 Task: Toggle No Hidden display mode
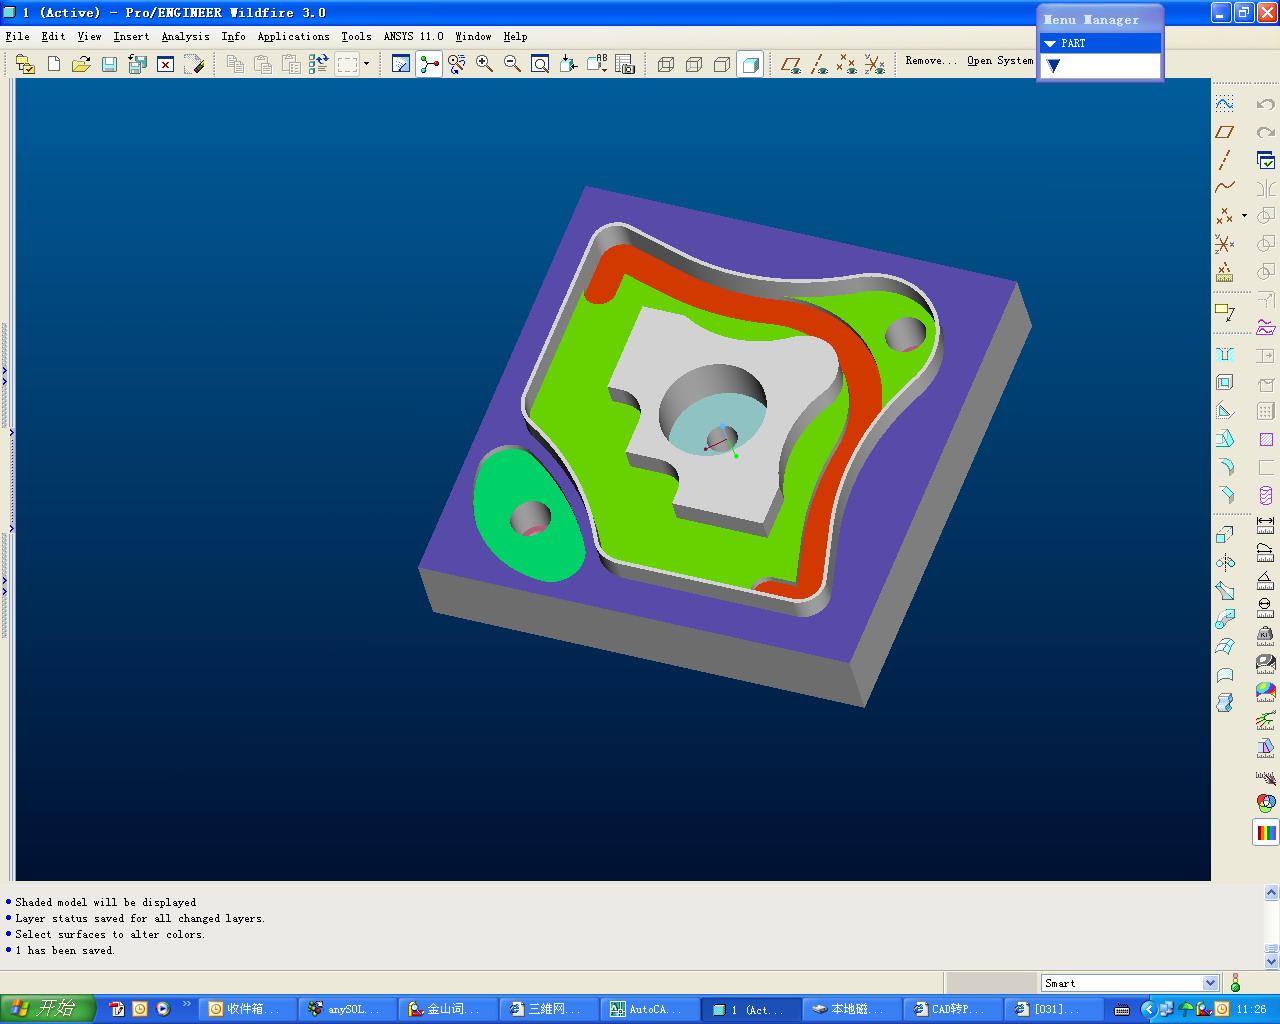(x=722, y=64)
